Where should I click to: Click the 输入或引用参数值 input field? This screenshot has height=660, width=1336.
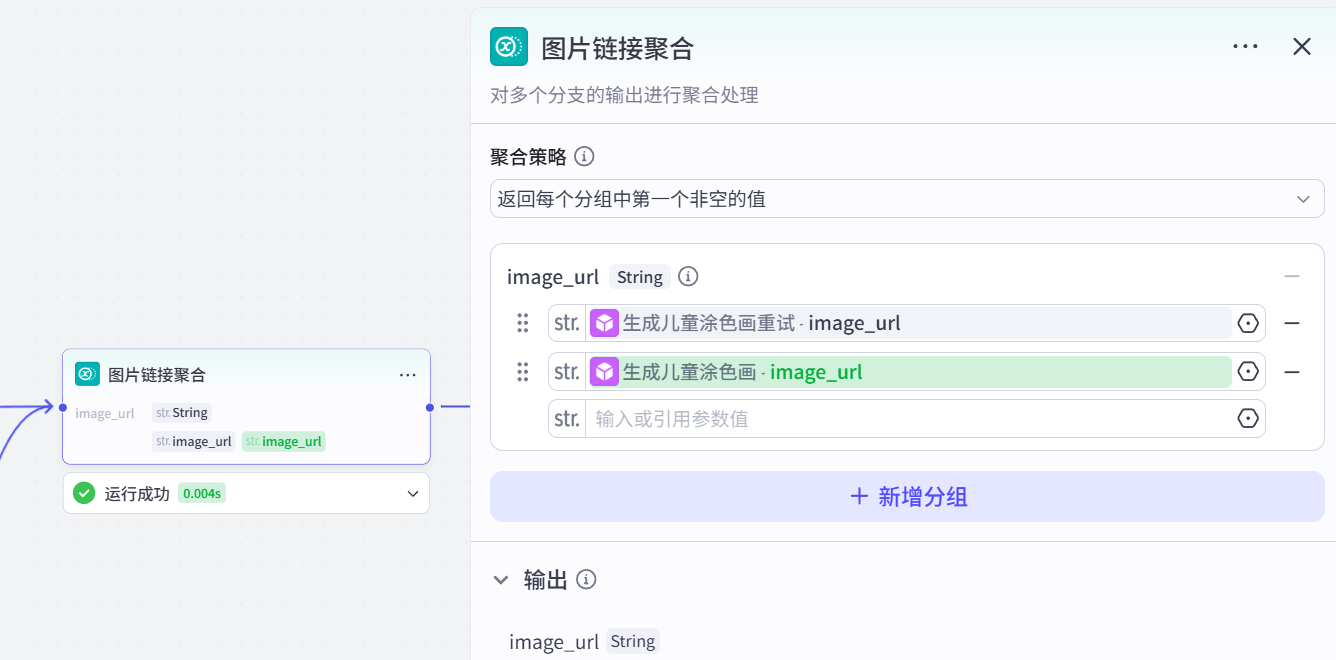coord(907,418)
